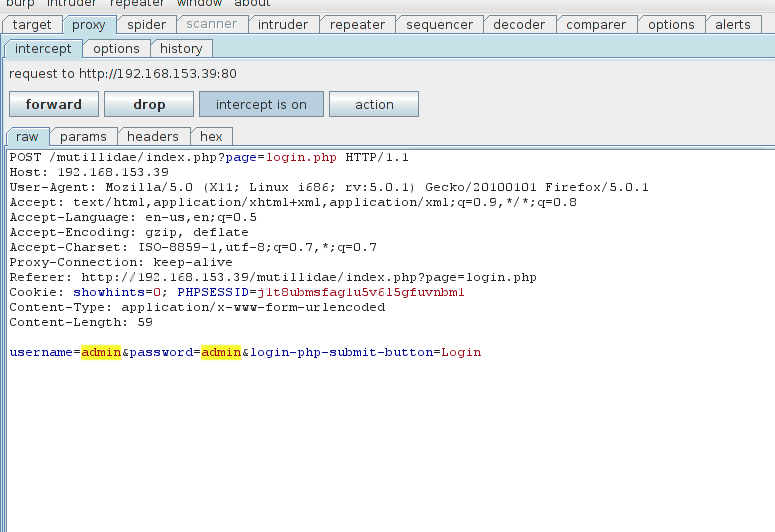Viewport: 775px width, 532px height.
Task: Open the sequencer tab
Action: point(439,25)
